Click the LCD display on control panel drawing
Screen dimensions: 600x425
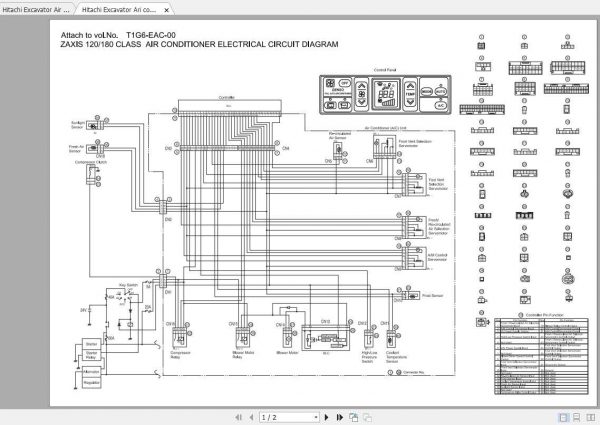pyautogui.click(x=386, y=94)
